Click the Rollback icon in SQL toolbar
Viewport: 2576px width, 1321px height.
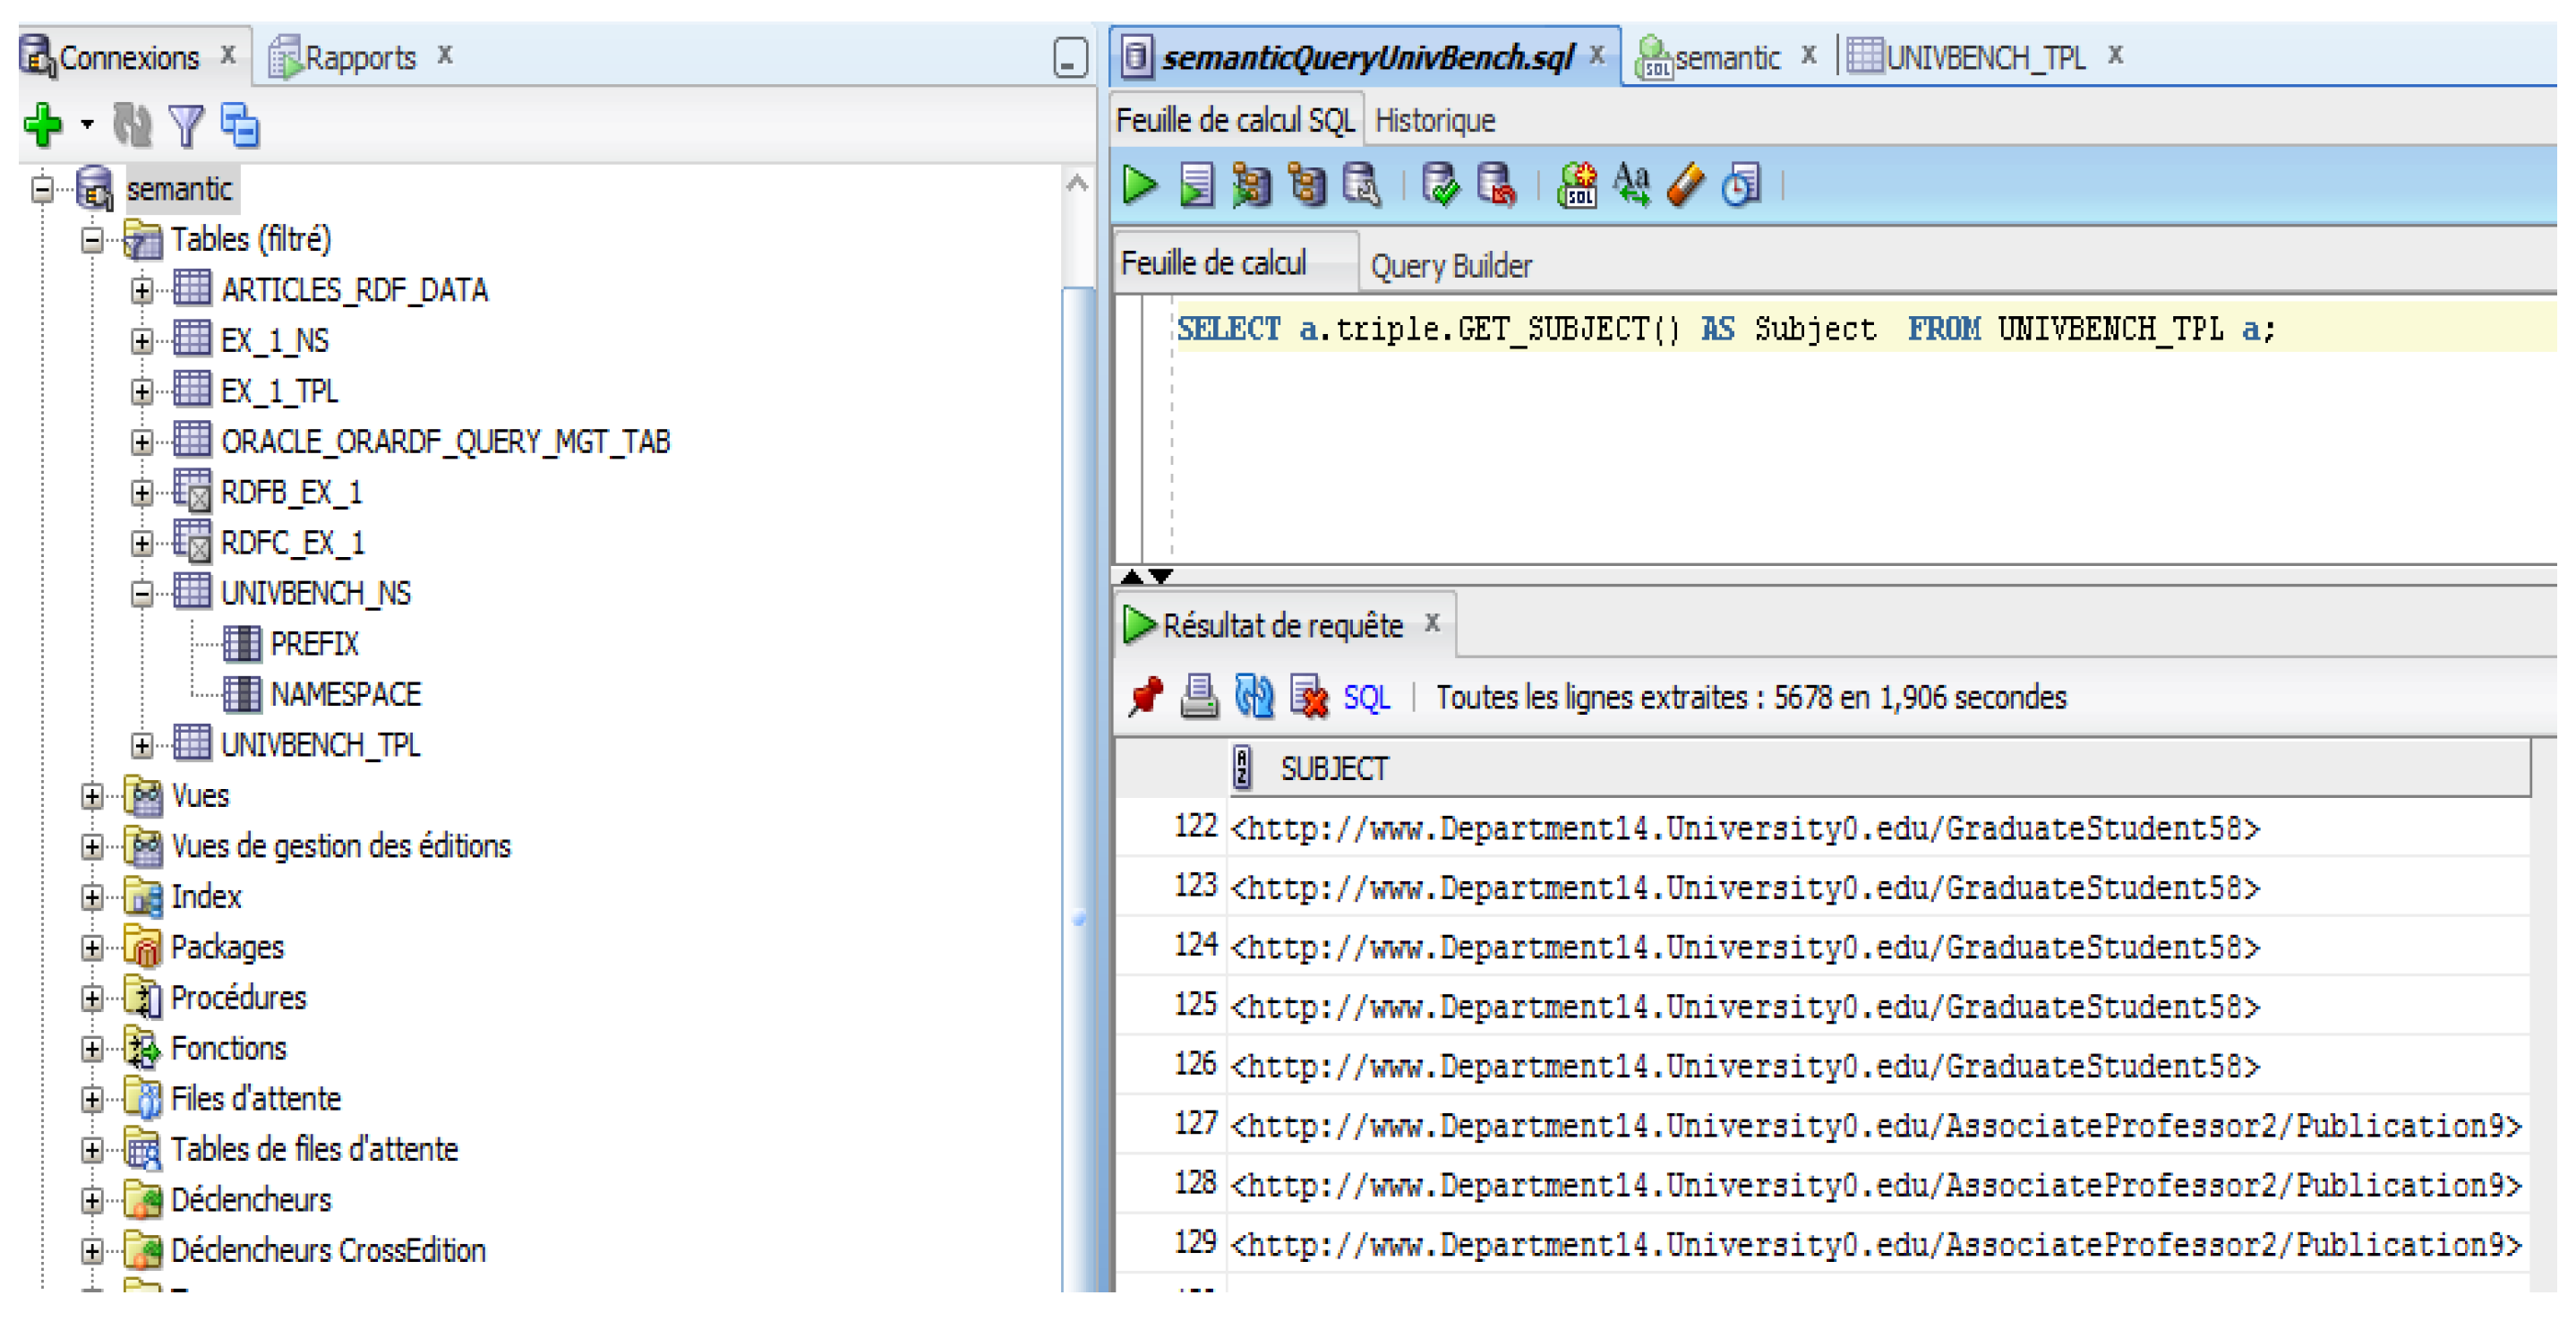1496,185
